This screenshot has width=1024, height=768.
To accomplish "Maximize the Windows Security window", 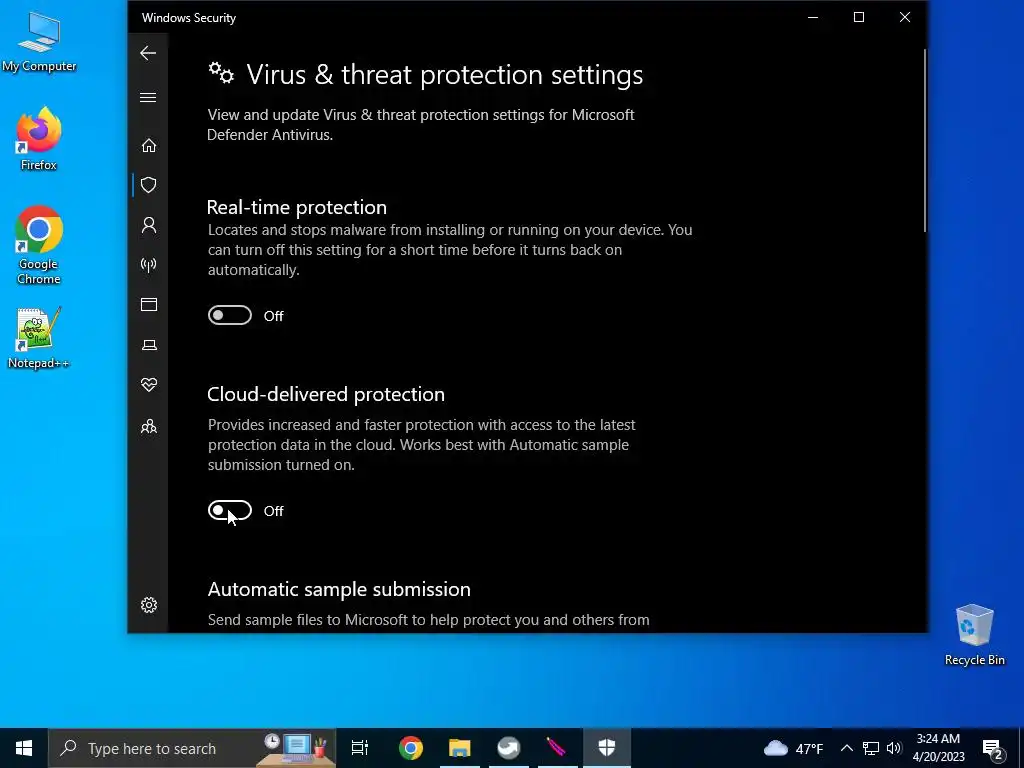I will [x=859, y=18].
